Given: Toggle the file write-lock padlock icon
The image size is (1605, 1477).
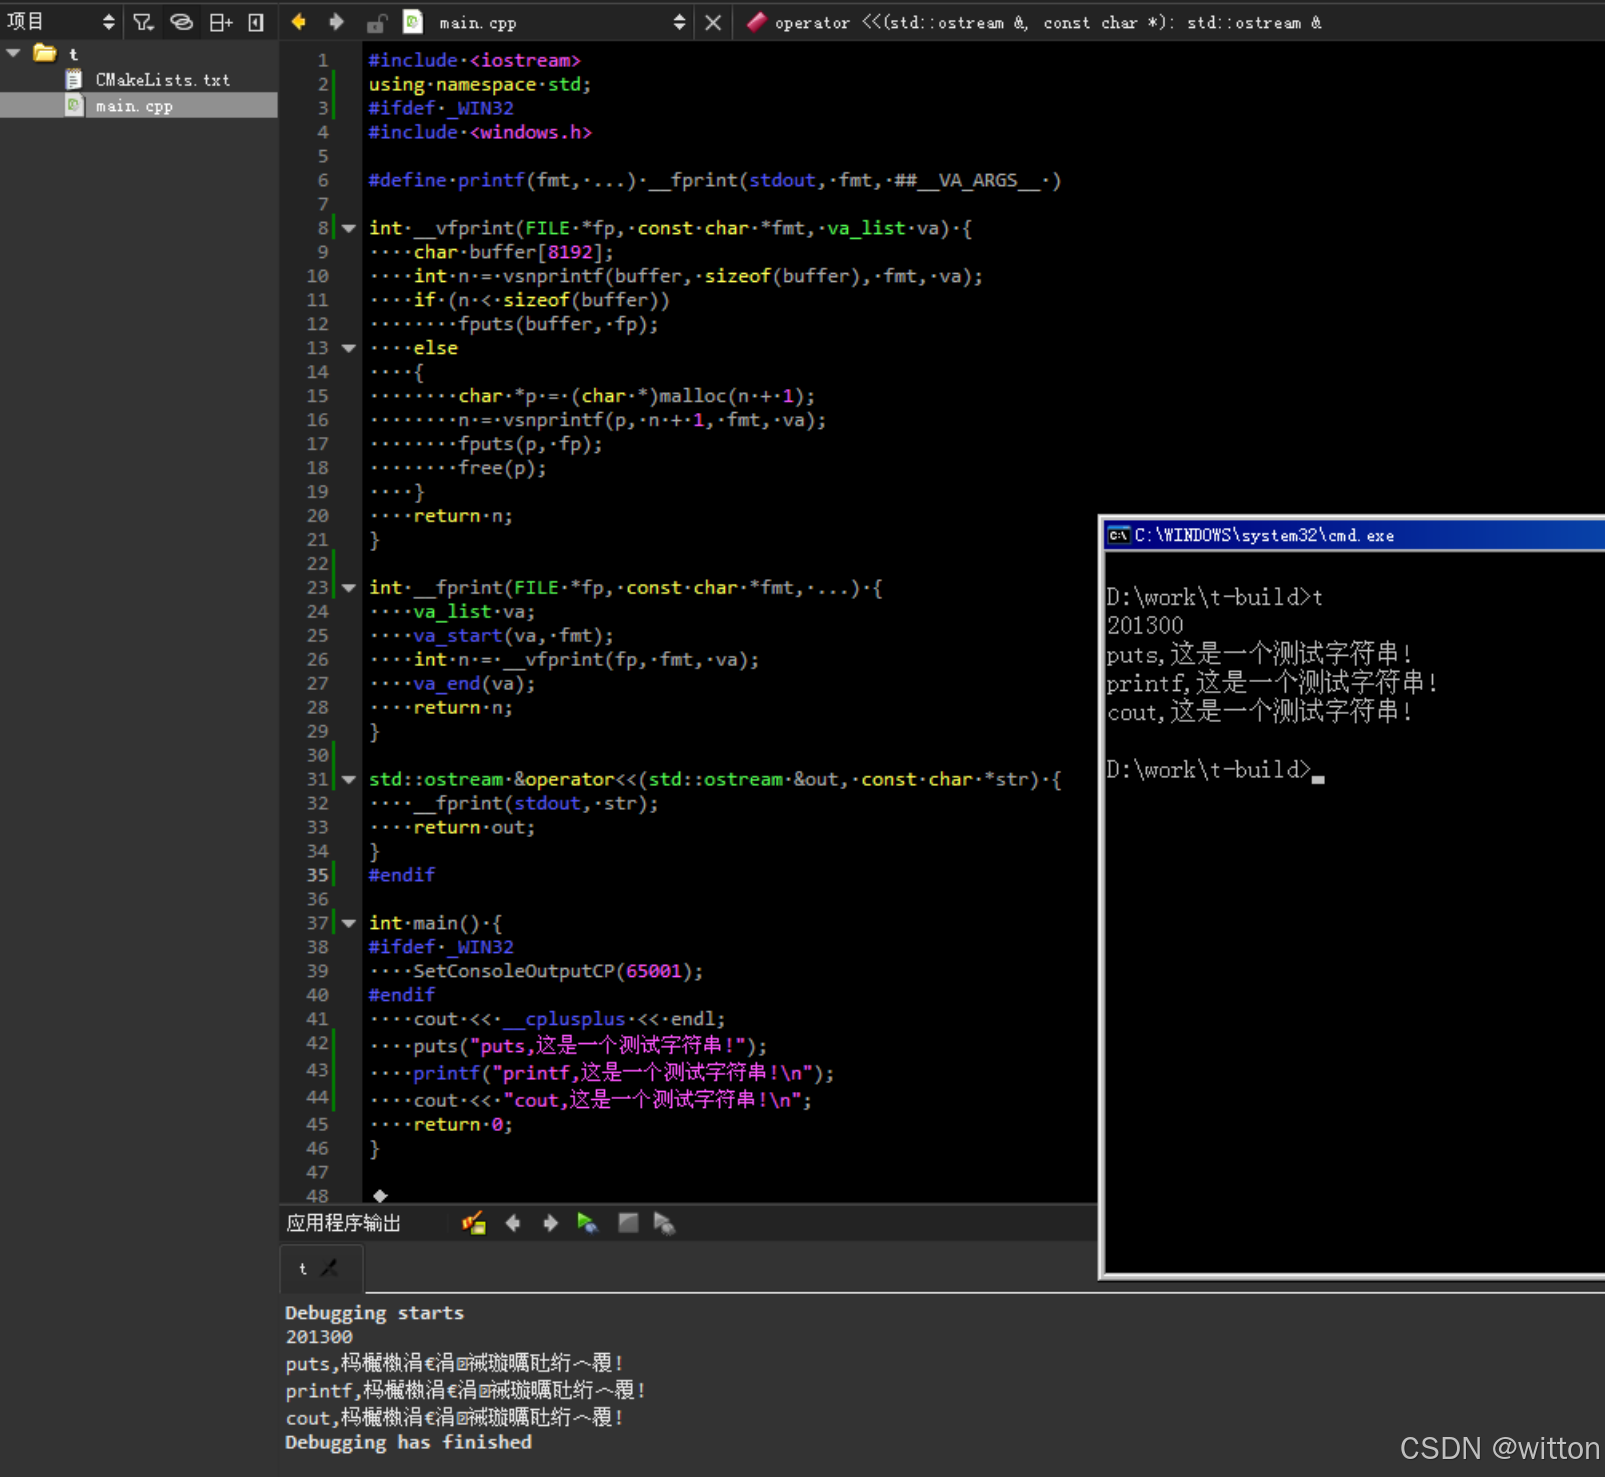Looking at the screenshot, I should [x=376, y=23].
